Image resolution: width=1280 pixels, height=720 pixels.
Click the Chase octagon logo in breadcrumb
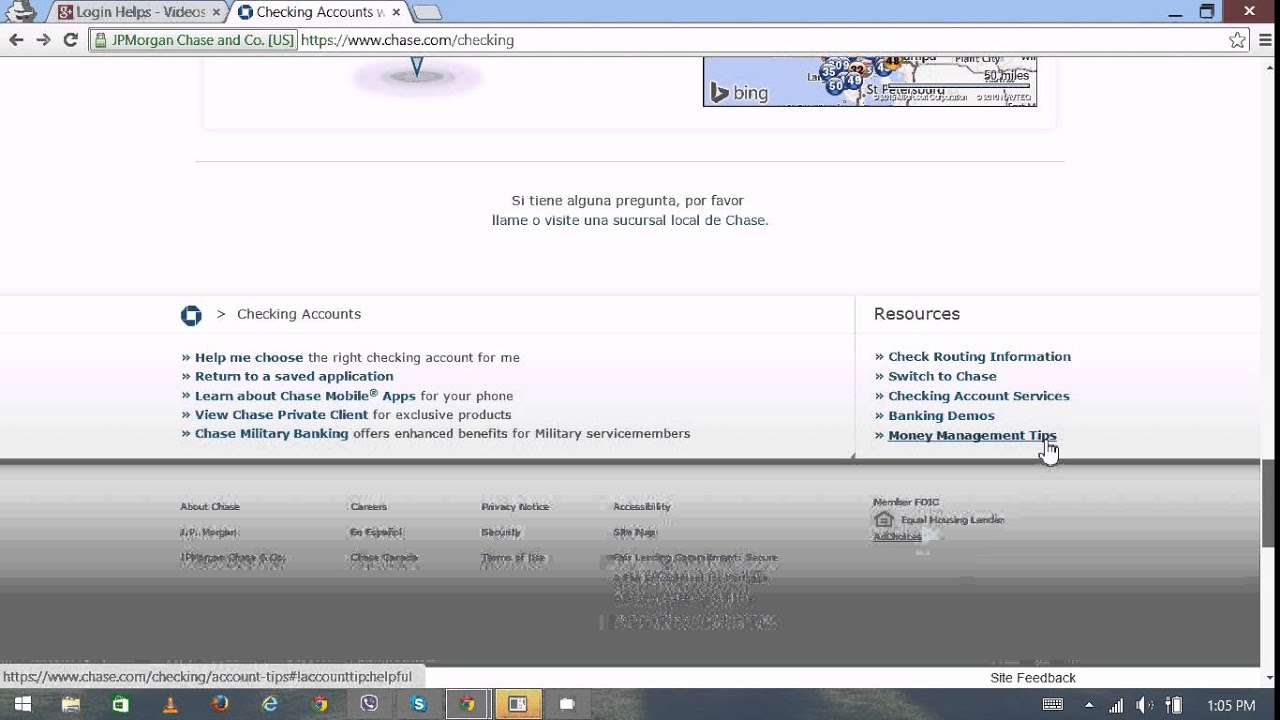(191, 315)
